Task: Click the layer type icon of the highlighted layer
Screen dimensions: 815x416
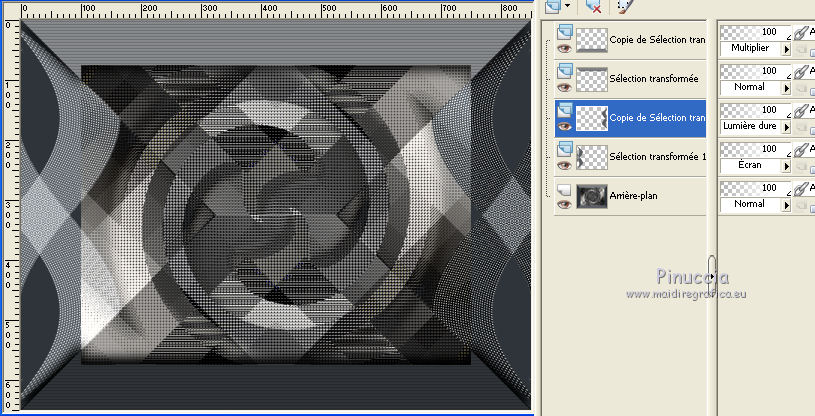Action: [564, 110]
